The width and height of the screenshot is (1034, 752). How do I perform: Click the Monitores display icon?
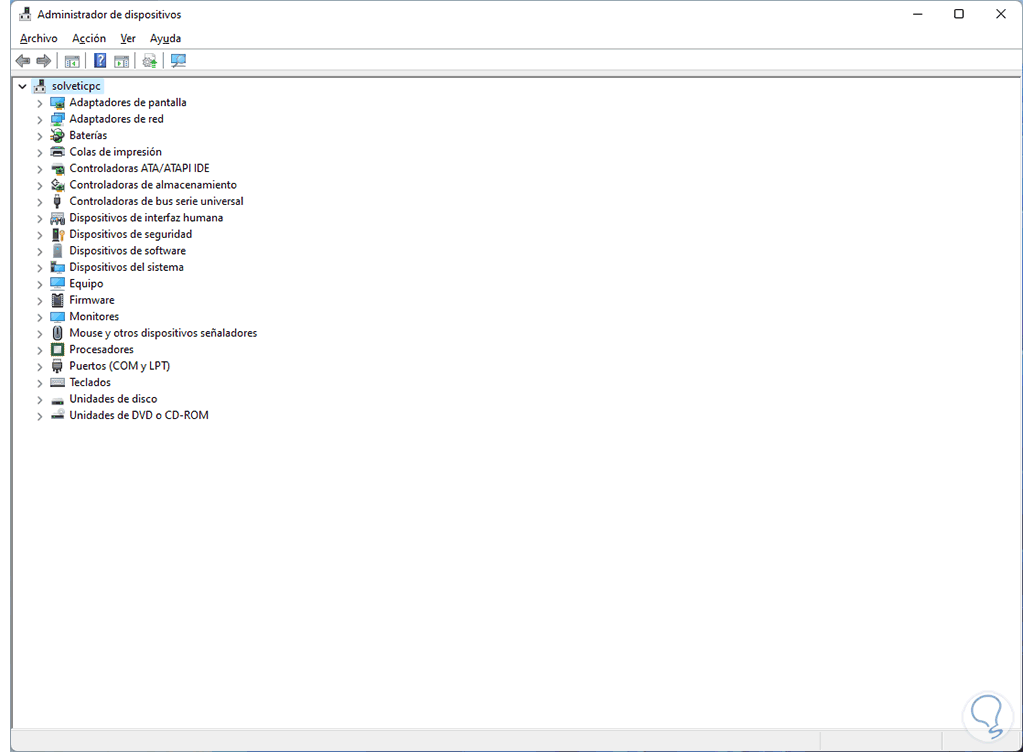point(57,317)
